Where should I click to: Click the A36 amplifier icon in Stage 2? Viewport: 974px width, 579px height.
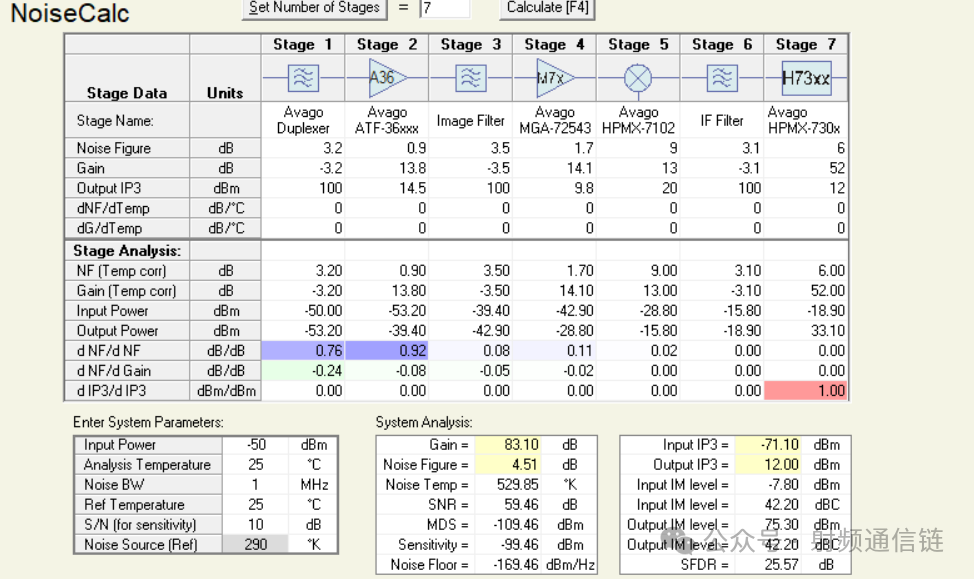click(x=387, y=78)
